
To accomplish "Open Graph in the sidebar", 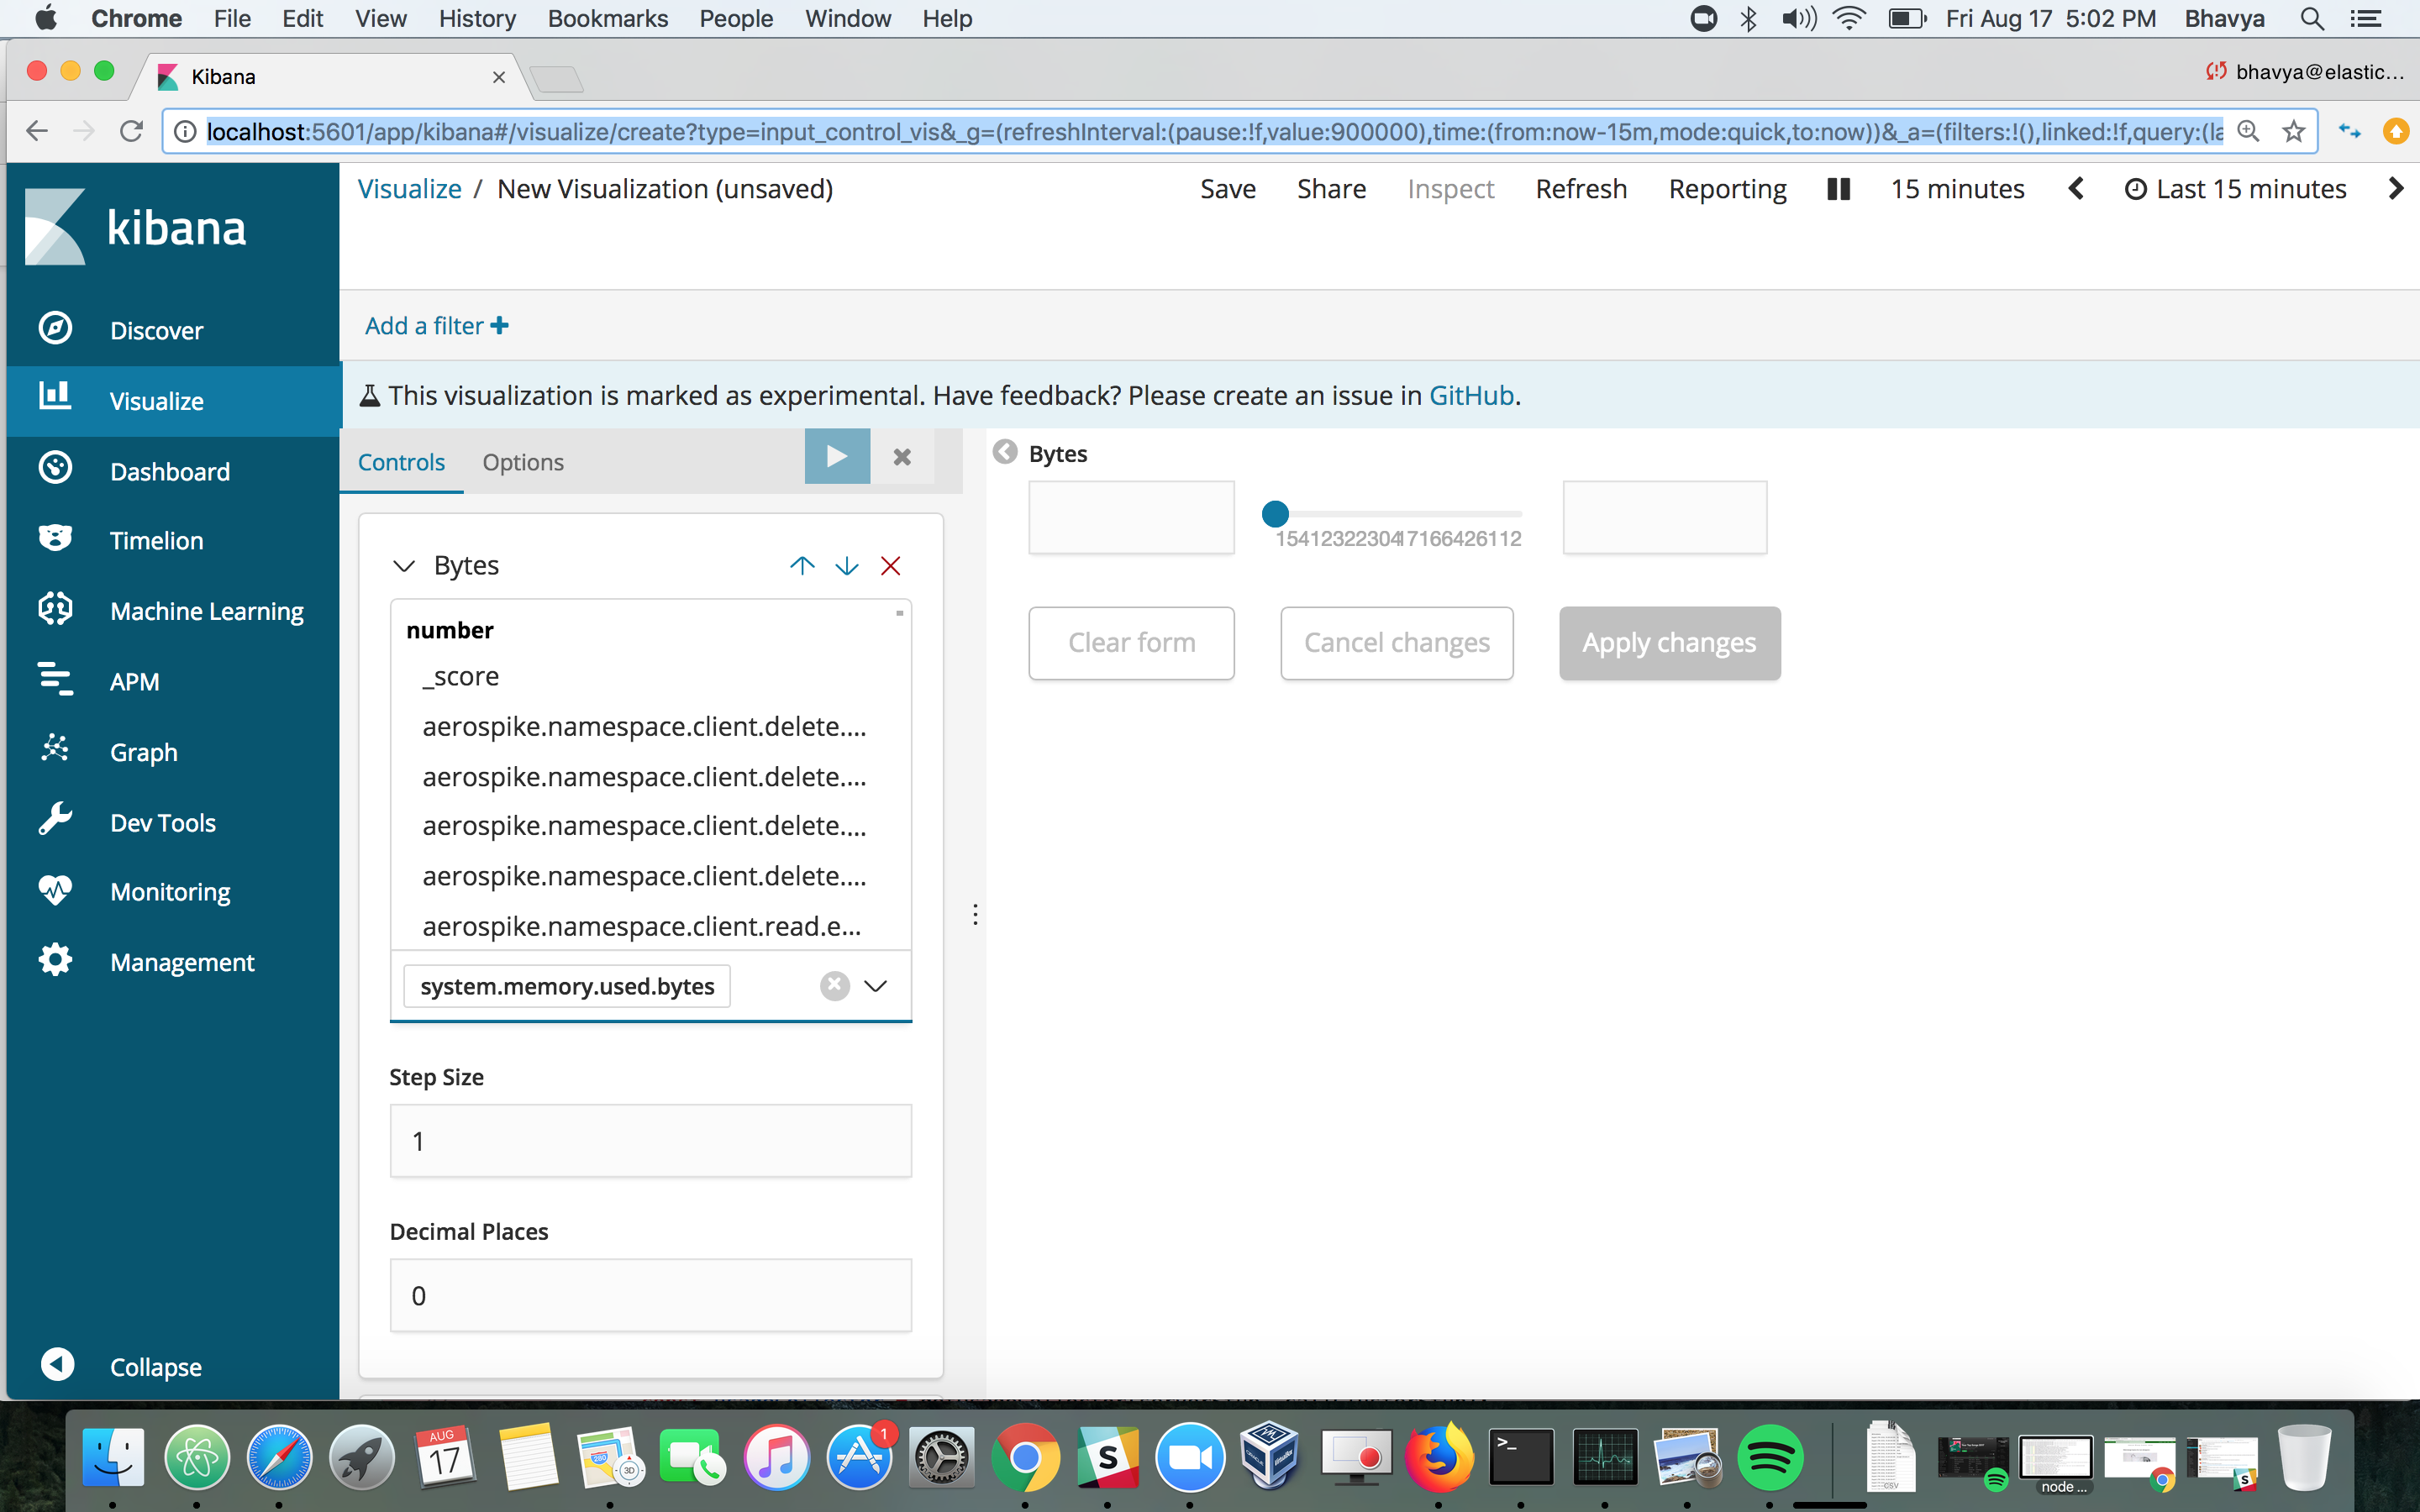I will (143, 752).
